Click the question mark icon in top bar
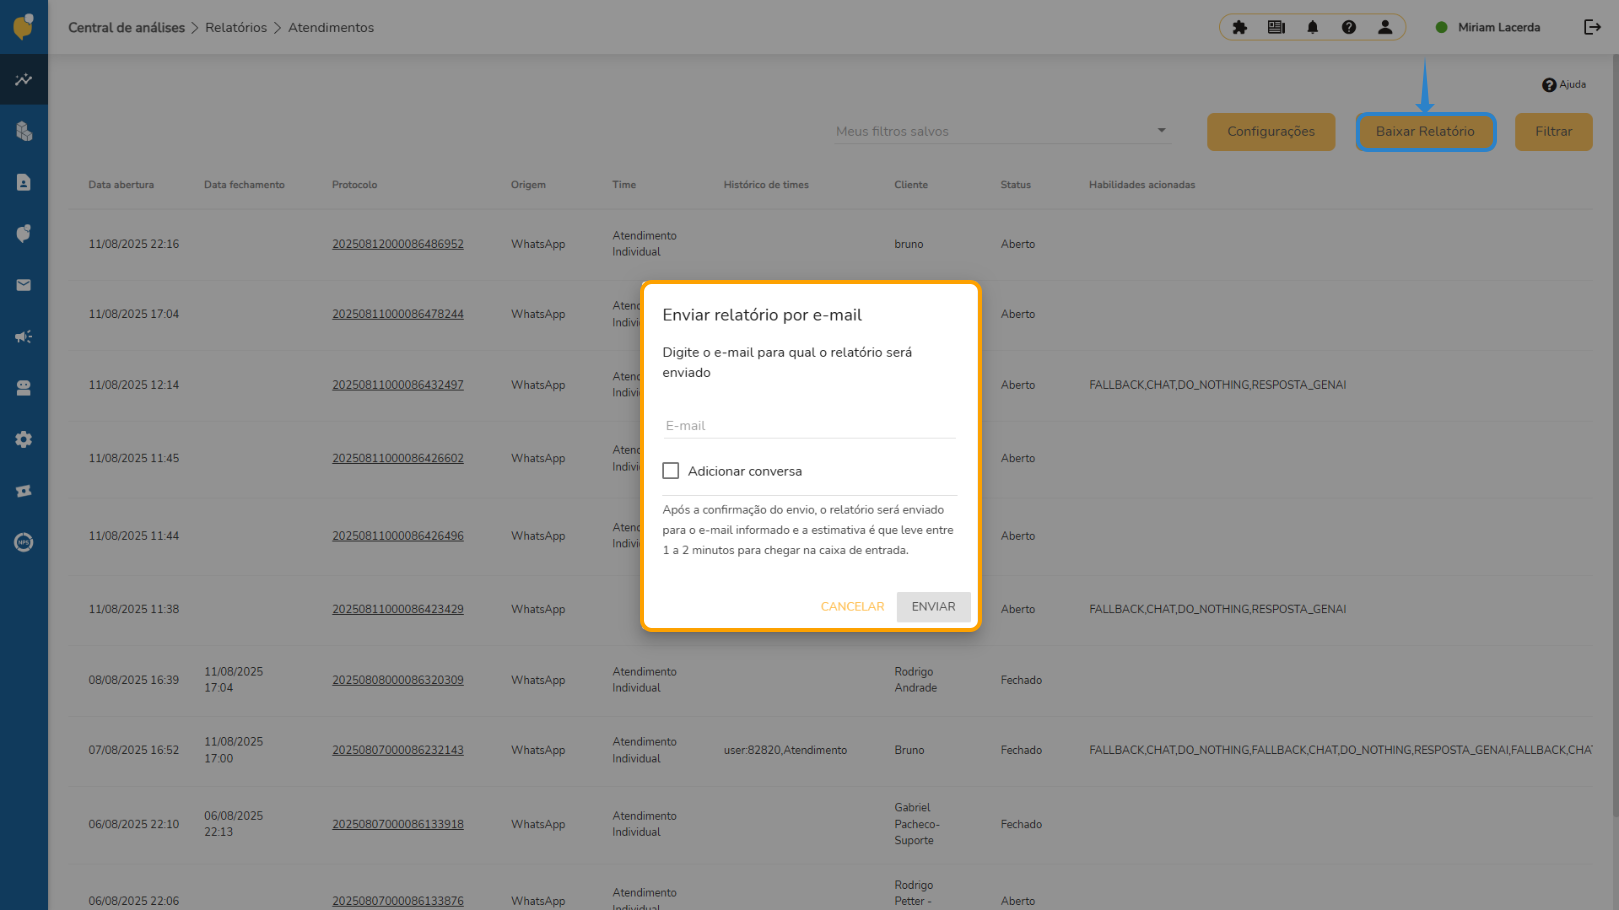This screenshot has height=910, width=1619. tap(1349, 27)
